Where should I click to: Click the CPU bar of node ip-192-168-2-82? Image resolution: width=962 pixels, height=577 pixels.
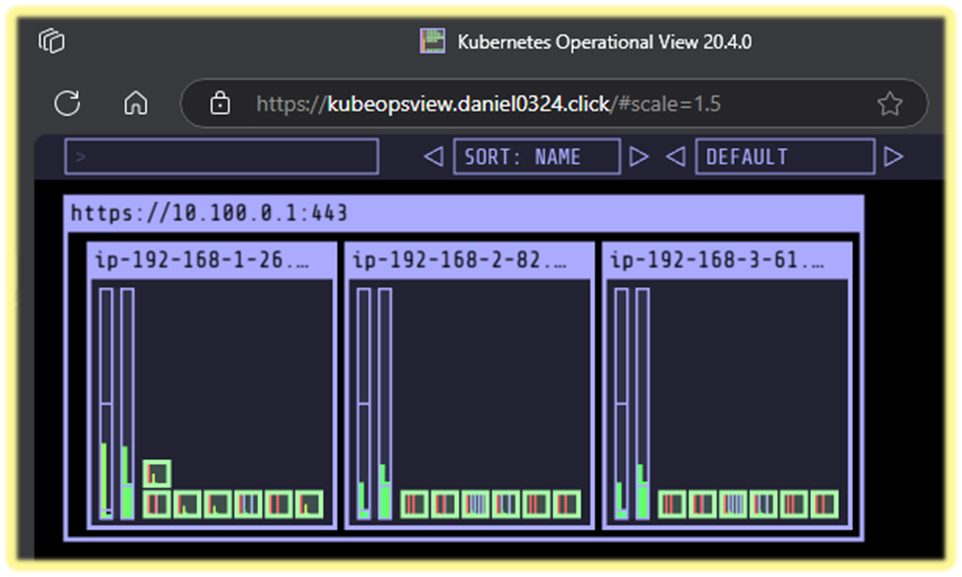[x=364, y=404]
